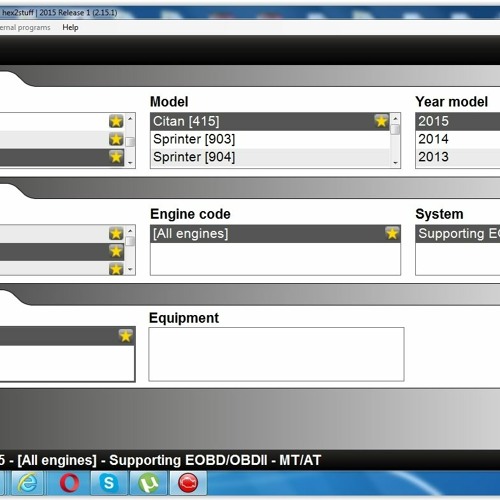Click scroll-down arrow of list left of Model

(130, 163)
